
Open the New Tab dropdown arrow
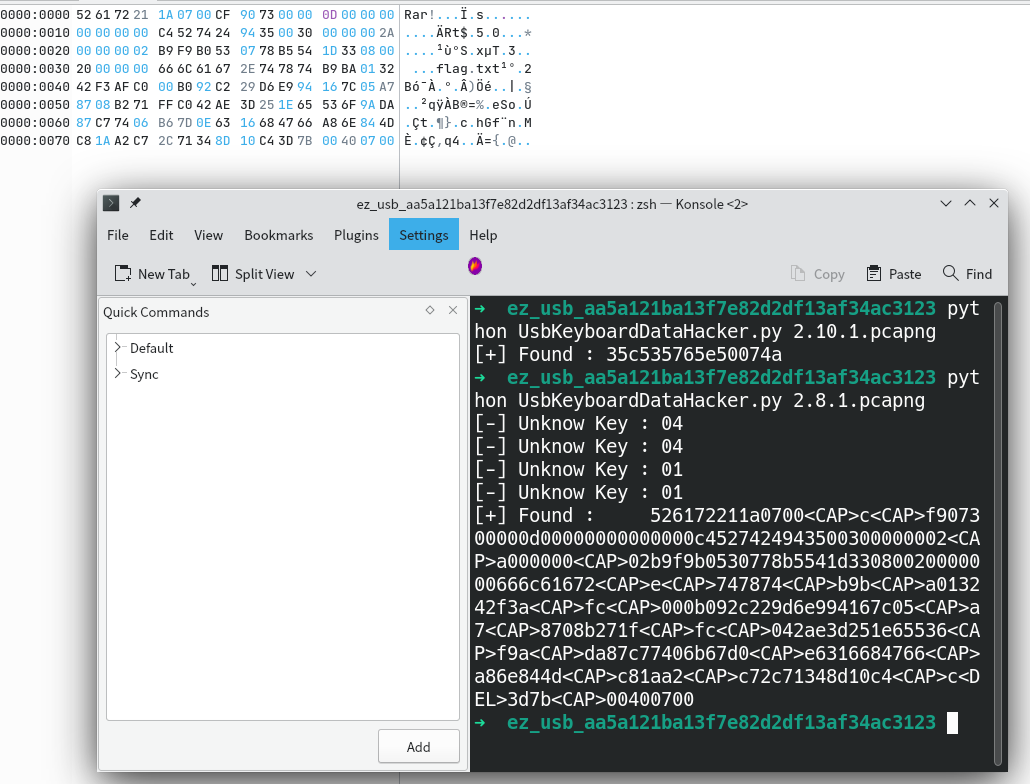click(194, 284)
